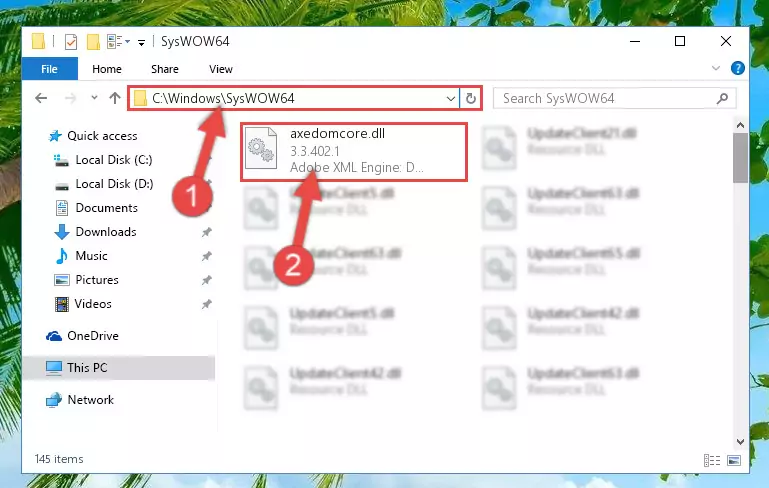
Task: Go back with the Back arrow
Action: click(x=41, y=98)
